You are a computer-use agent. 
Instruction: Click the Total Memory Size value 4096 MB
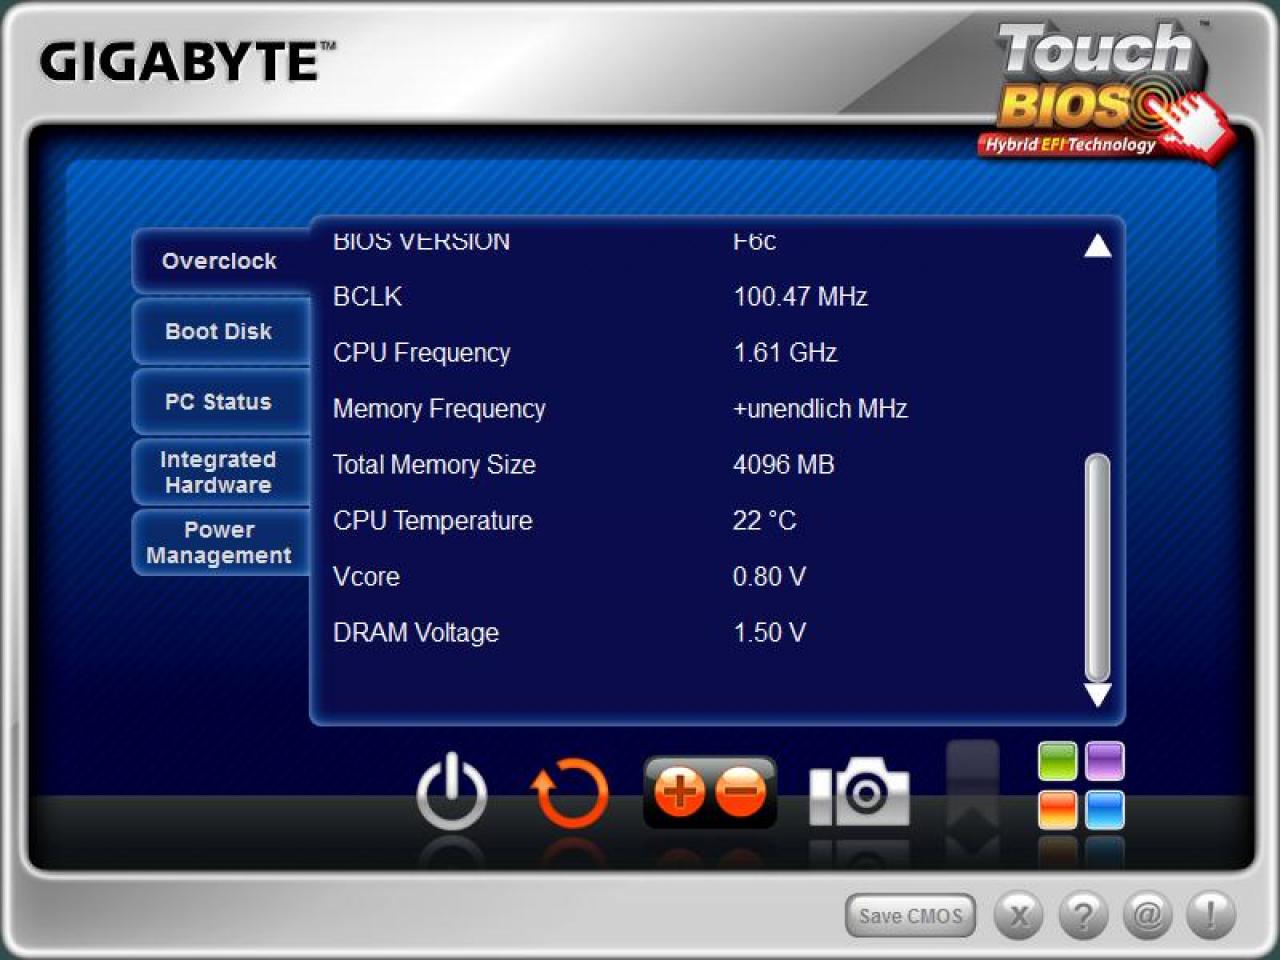(x=783, y=464)
